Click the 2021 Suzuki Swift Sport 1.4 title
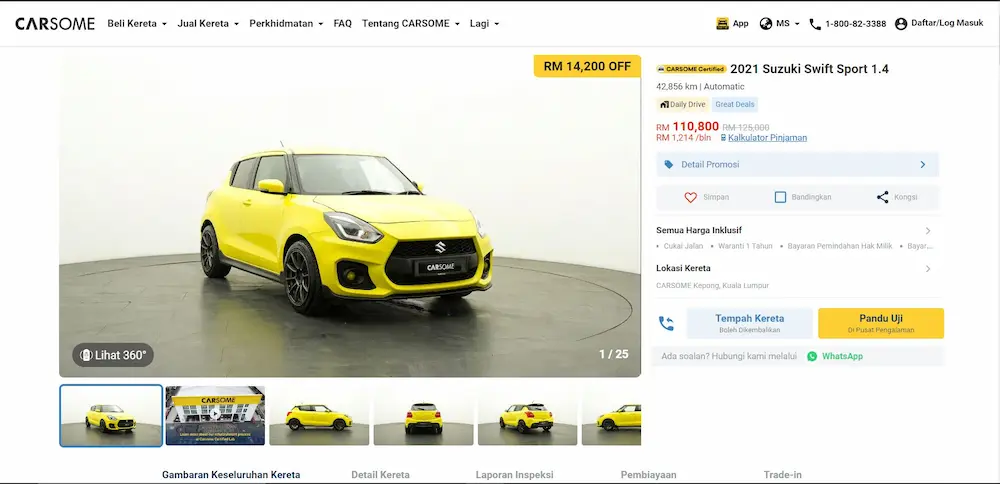 [809, 70]
